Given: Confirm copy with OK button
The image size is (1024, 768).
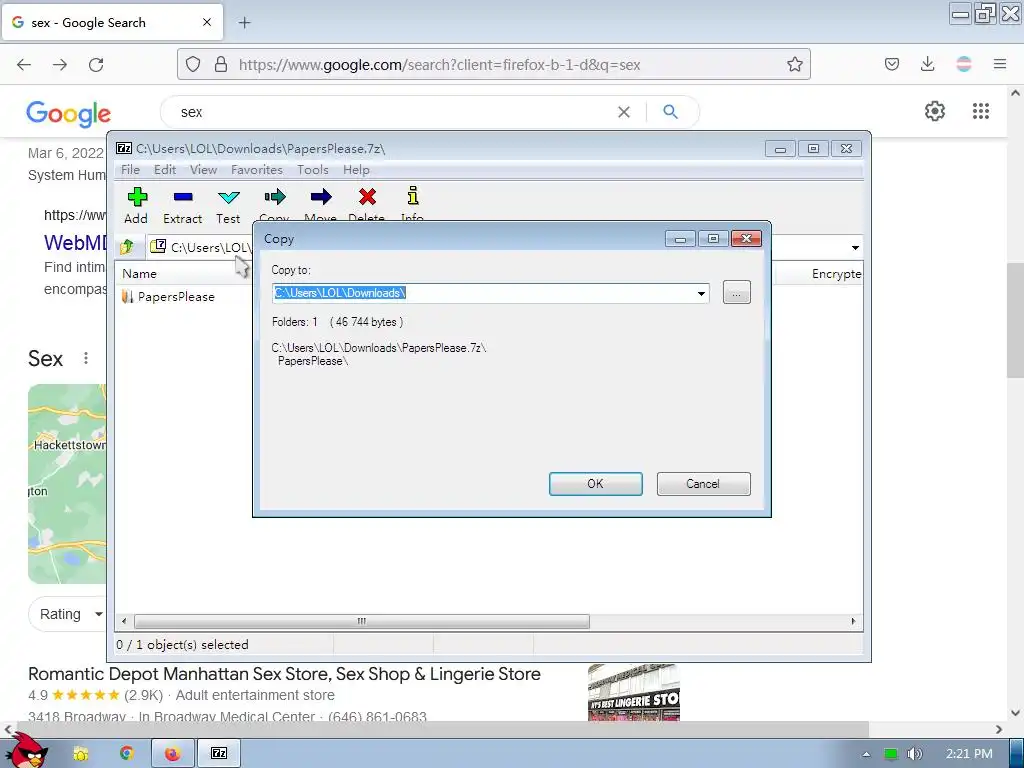Looking at the screenshot, I should (x=596, y=484).
